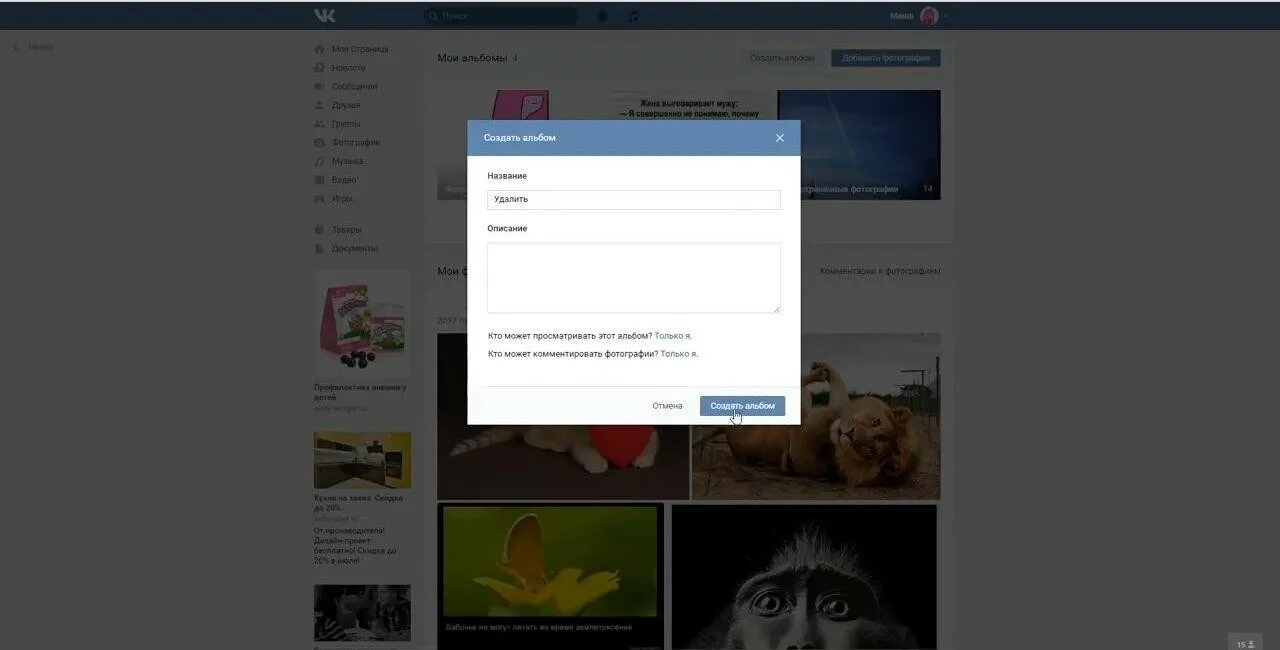Click the Мои альбомы heading
Viewport: 1280px width, 650px height.
[472, 58]
